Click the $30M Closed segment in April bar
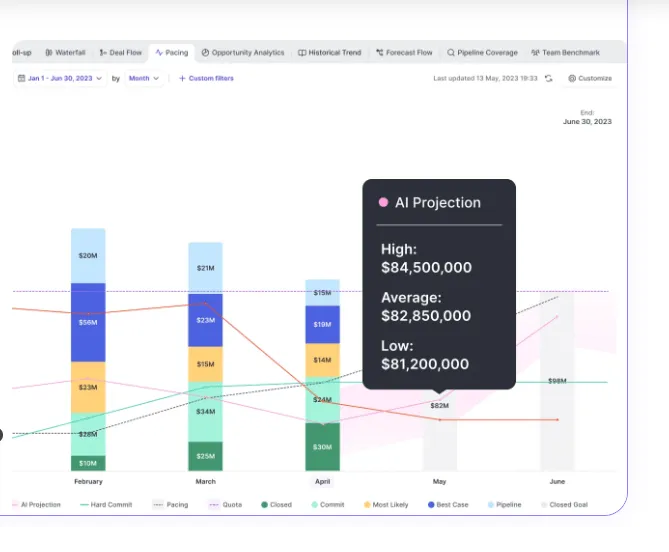The width and height of the screenshot is (669, 552). (x=323, y=447)
